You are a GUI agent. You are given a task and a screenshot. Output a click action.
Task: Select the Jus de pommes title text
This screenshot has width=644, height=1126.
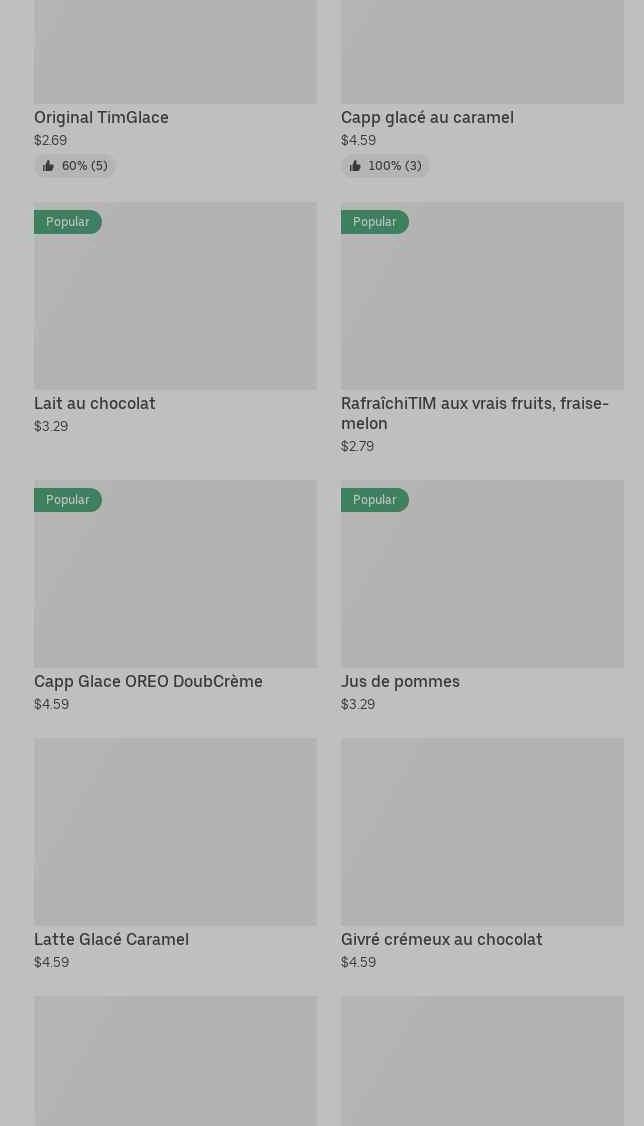tap(400, 681)
